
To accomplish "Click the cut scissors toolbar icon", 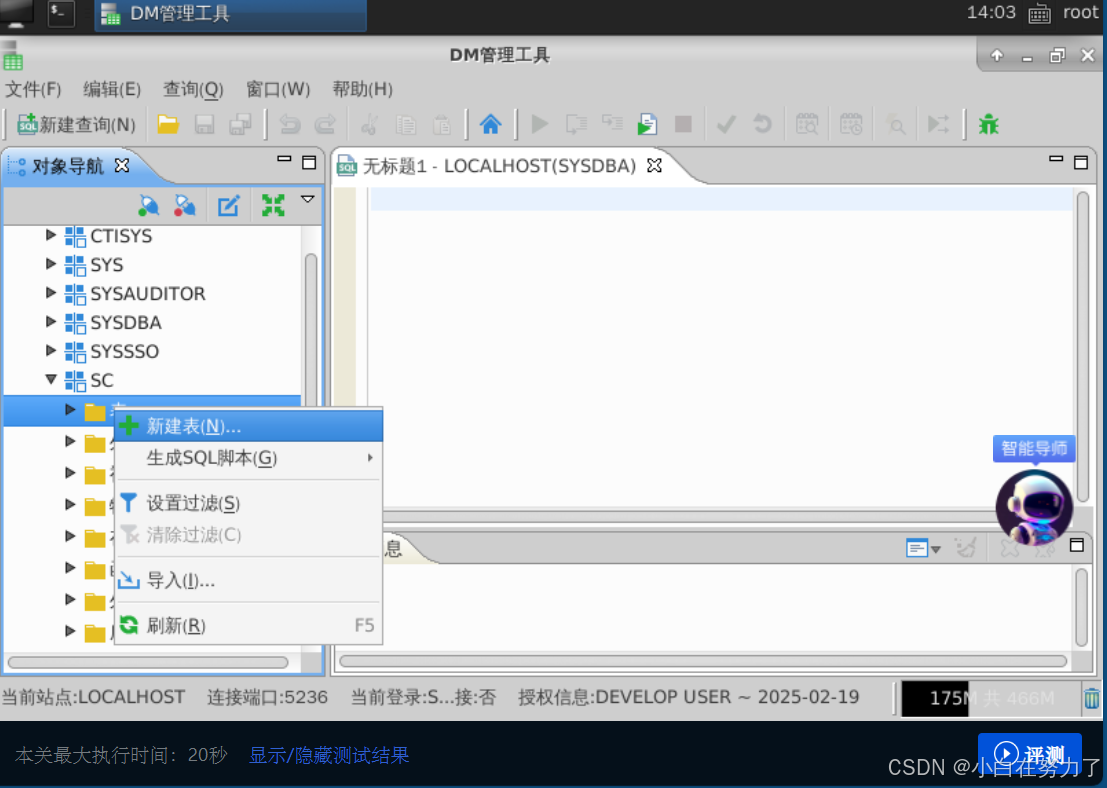I will pyautogui.click(x=369, y=125).
